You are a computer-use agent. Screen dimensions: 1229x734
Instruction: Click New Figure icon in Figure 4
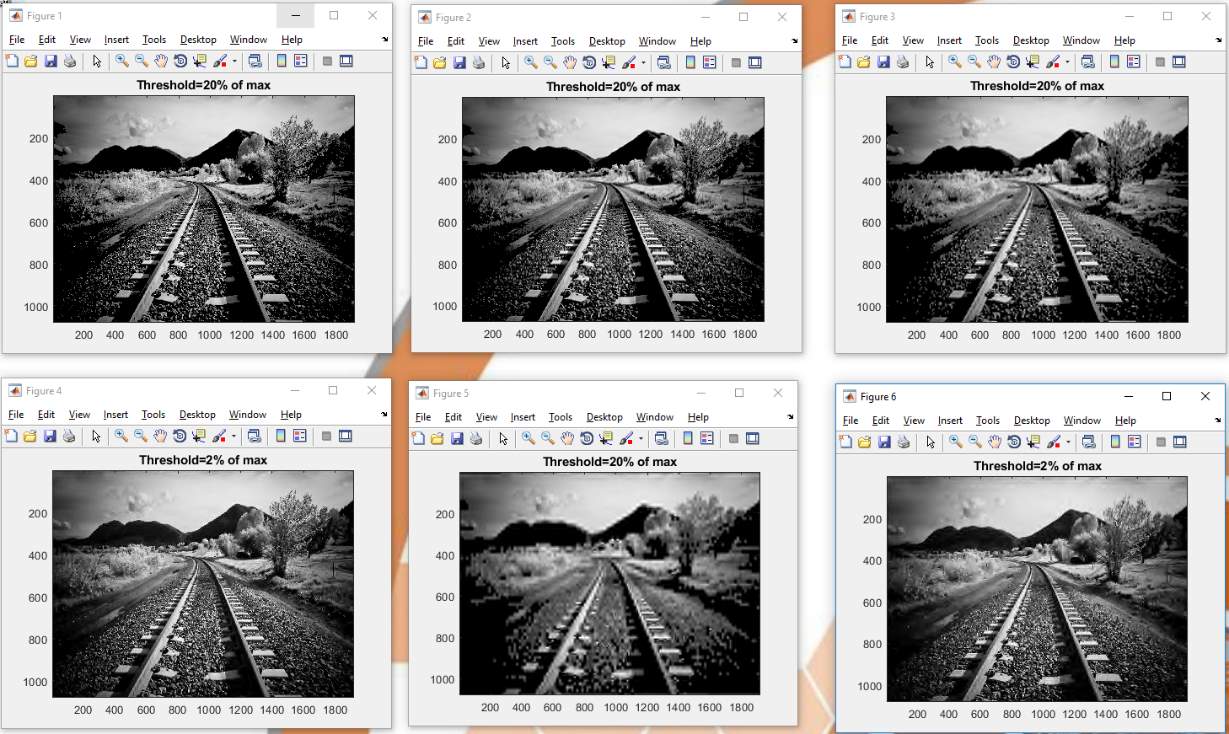(12, 435)
